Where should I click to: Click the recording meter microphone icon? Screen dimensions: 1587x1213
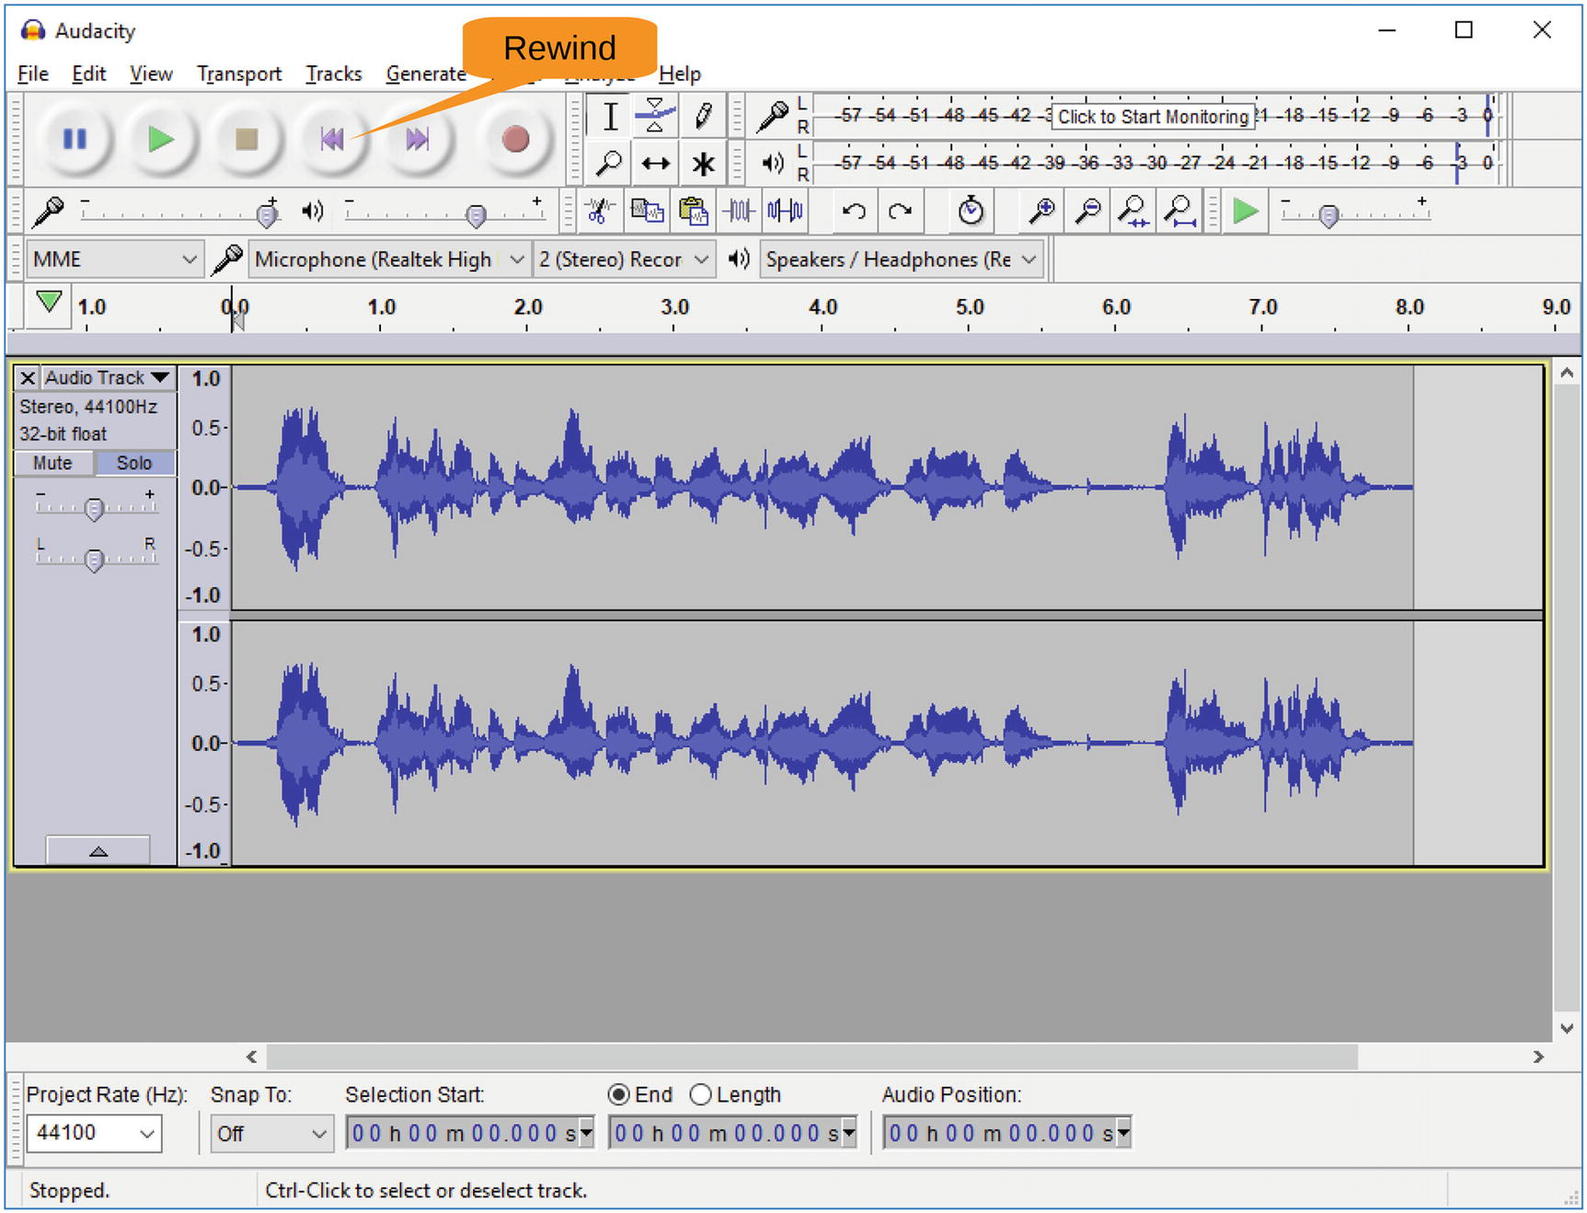tap(772, 116)
